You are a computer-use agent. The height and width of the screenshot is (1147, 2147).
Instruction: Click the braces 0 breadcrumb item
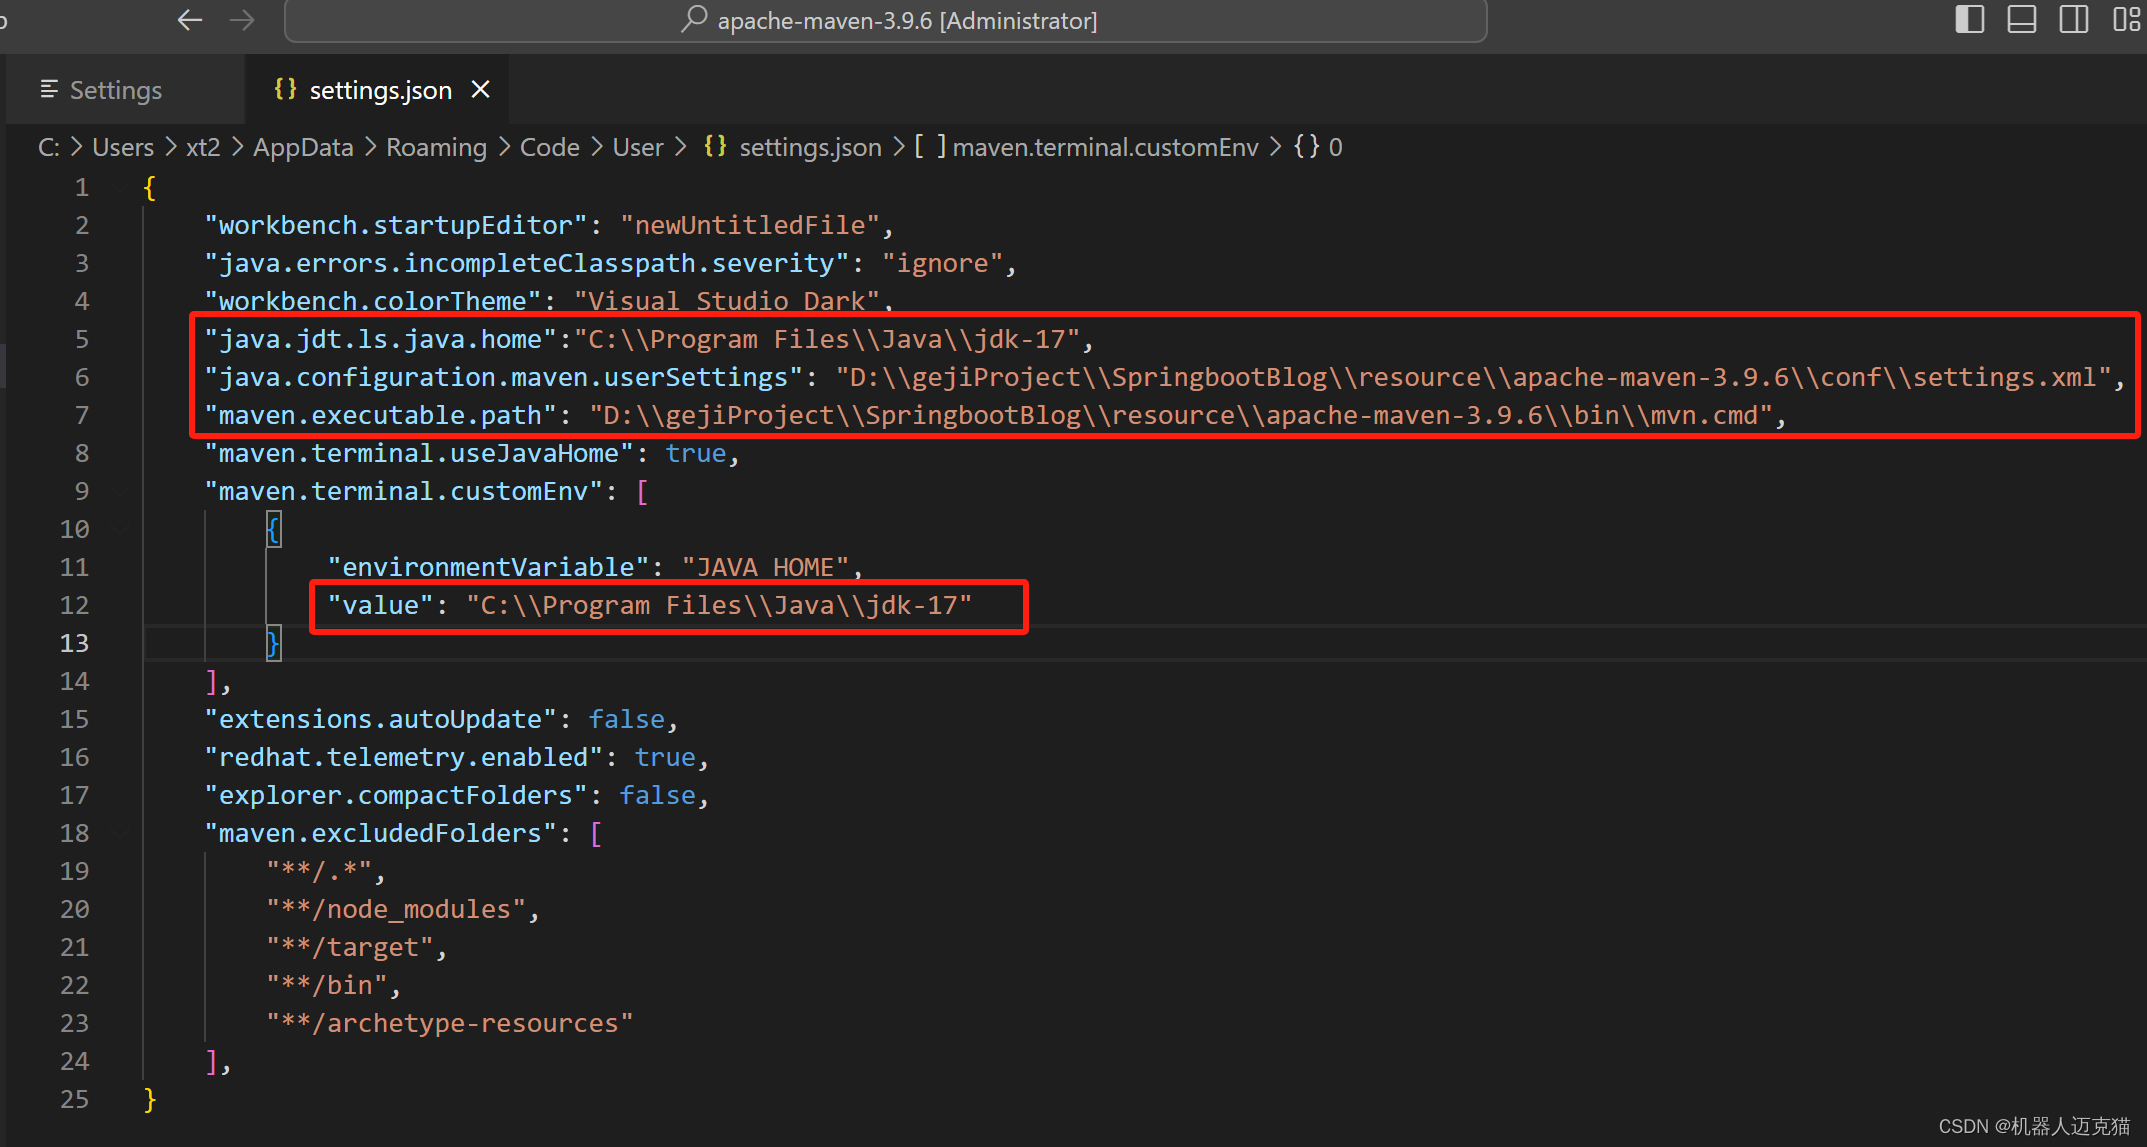click(1318, 147)
